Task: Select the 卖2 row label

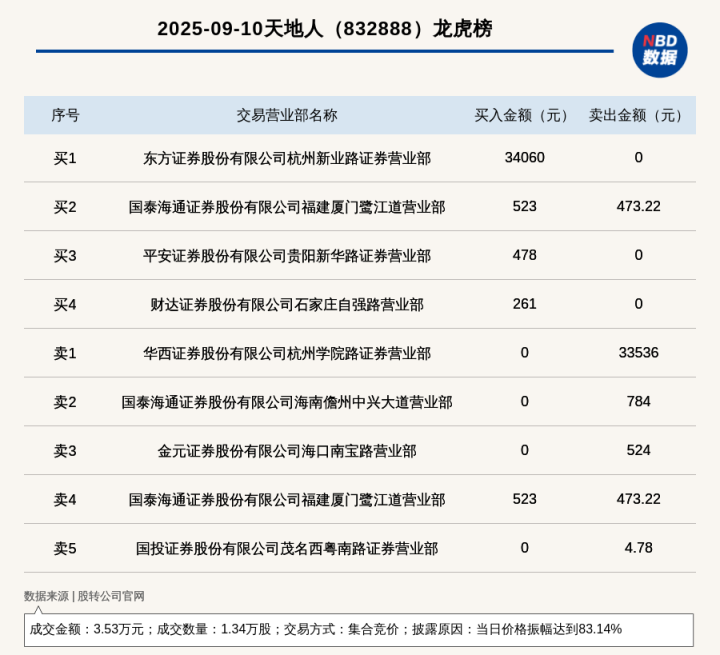Action: 65,402
